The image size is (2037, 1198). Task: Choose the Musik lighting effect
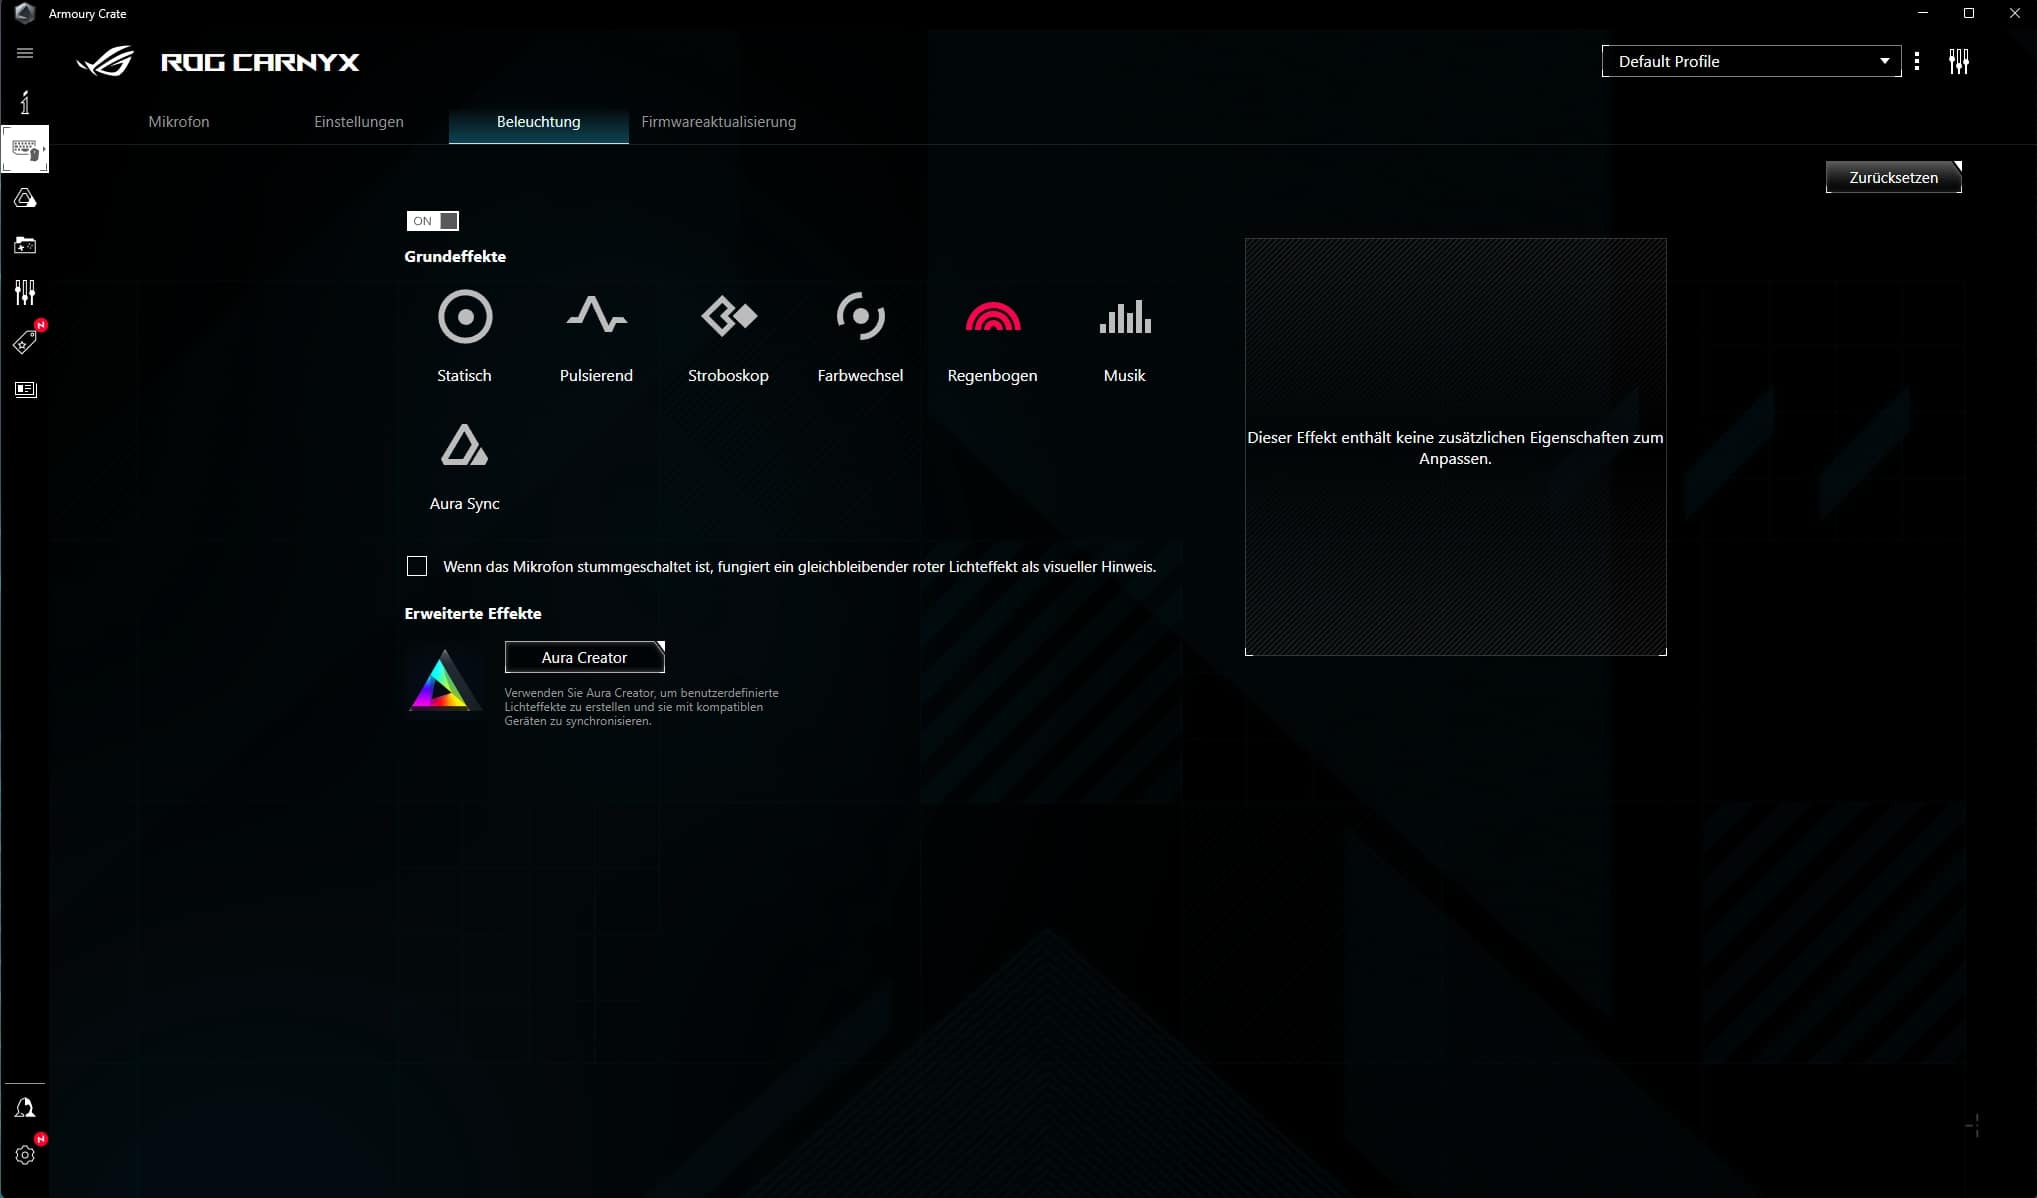coord(1124,317)
